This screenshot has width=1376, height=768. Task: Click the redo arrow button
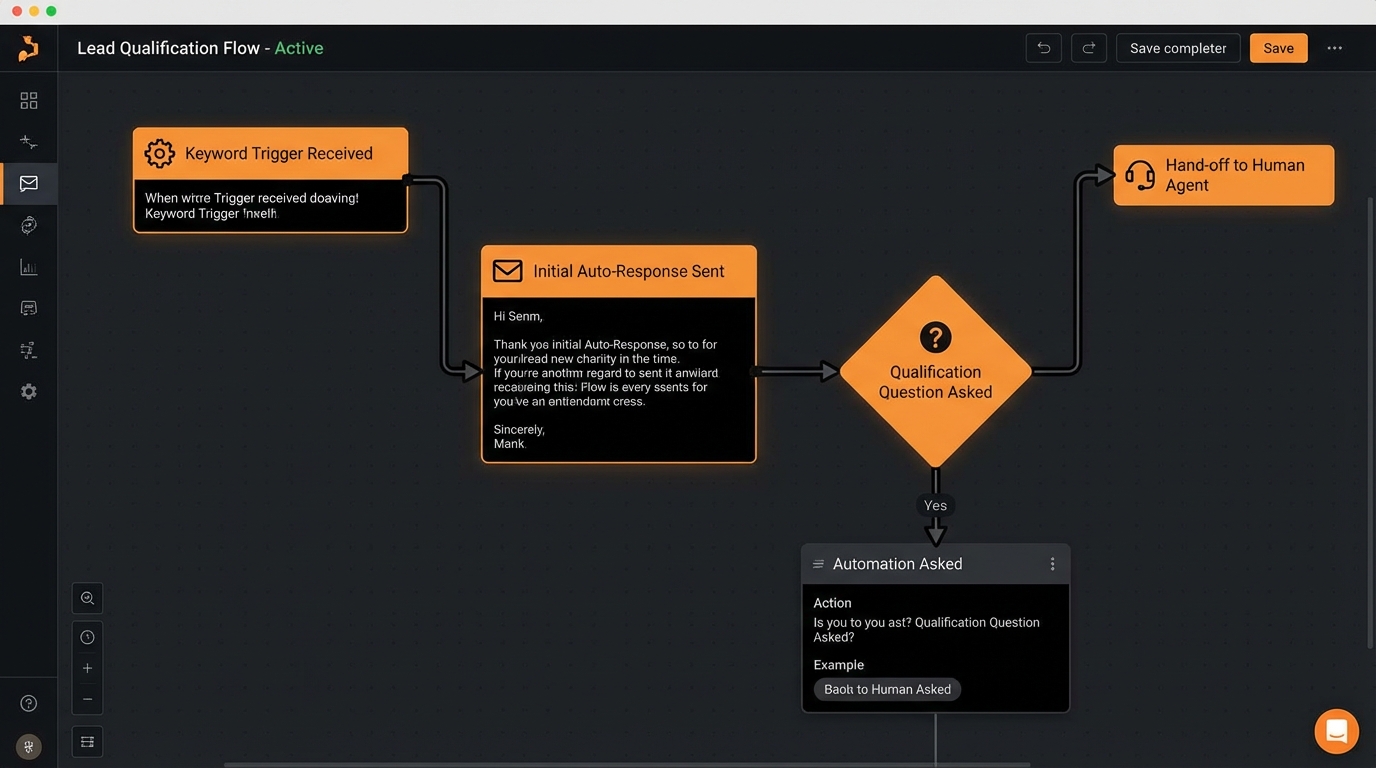pos(1089,48)
